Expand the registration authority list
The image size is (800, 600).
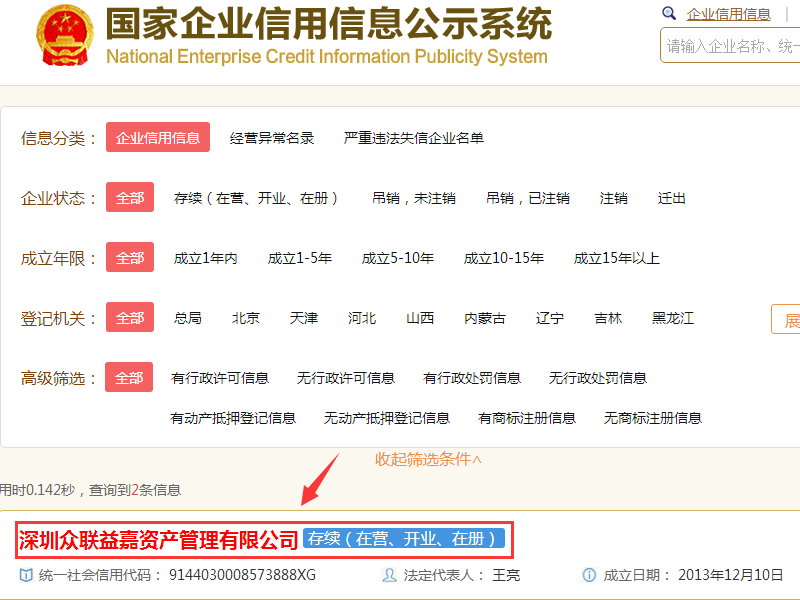[x=786, y=319]
